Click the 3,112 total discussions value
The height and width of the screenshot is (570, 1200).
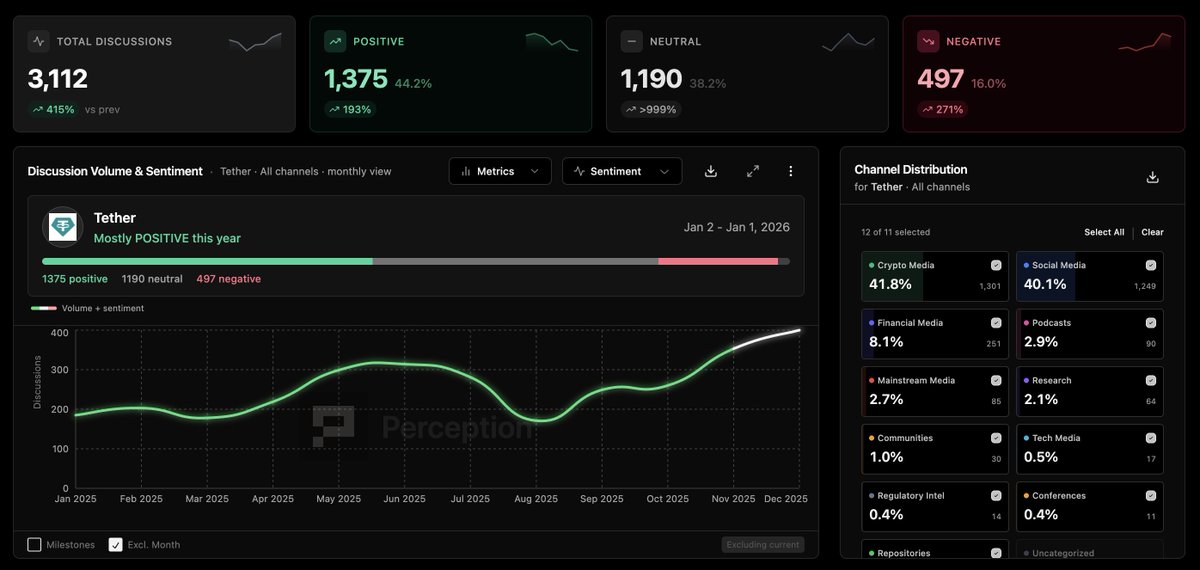coord(58,79)
